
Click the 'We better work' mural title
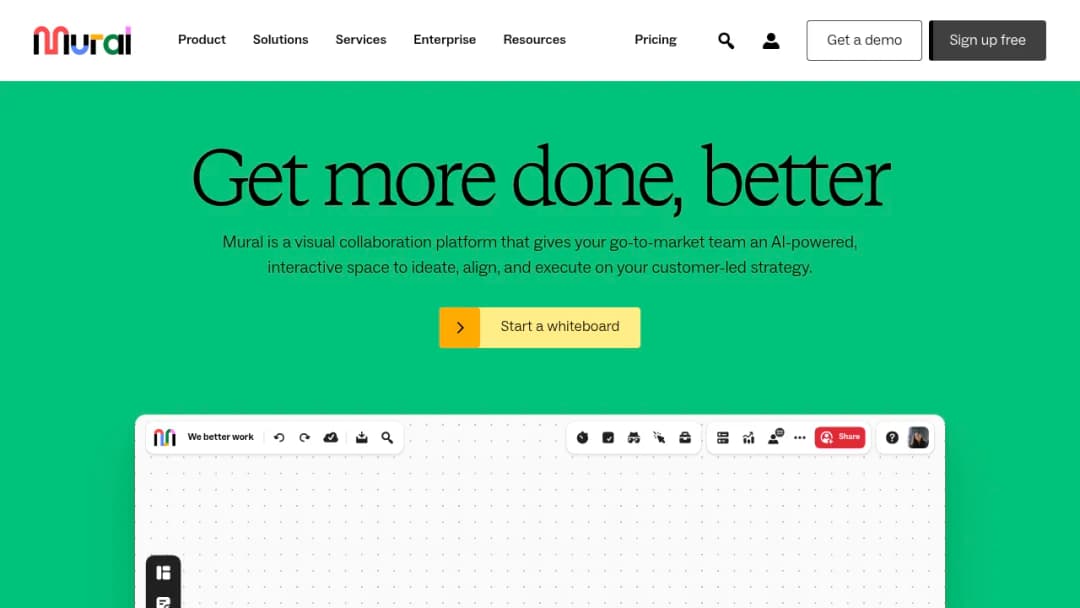click(x=220, y=437)
